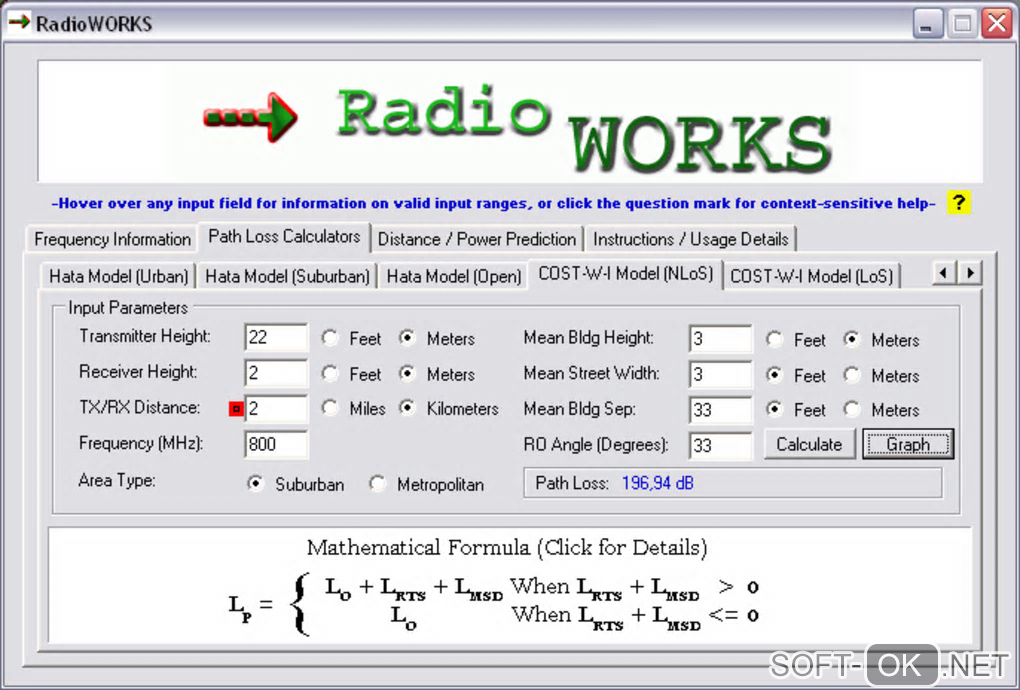Switch to Hata Model (Urban) tab
The height and width of the screenshot is (690, 1020).
point(118,276)
